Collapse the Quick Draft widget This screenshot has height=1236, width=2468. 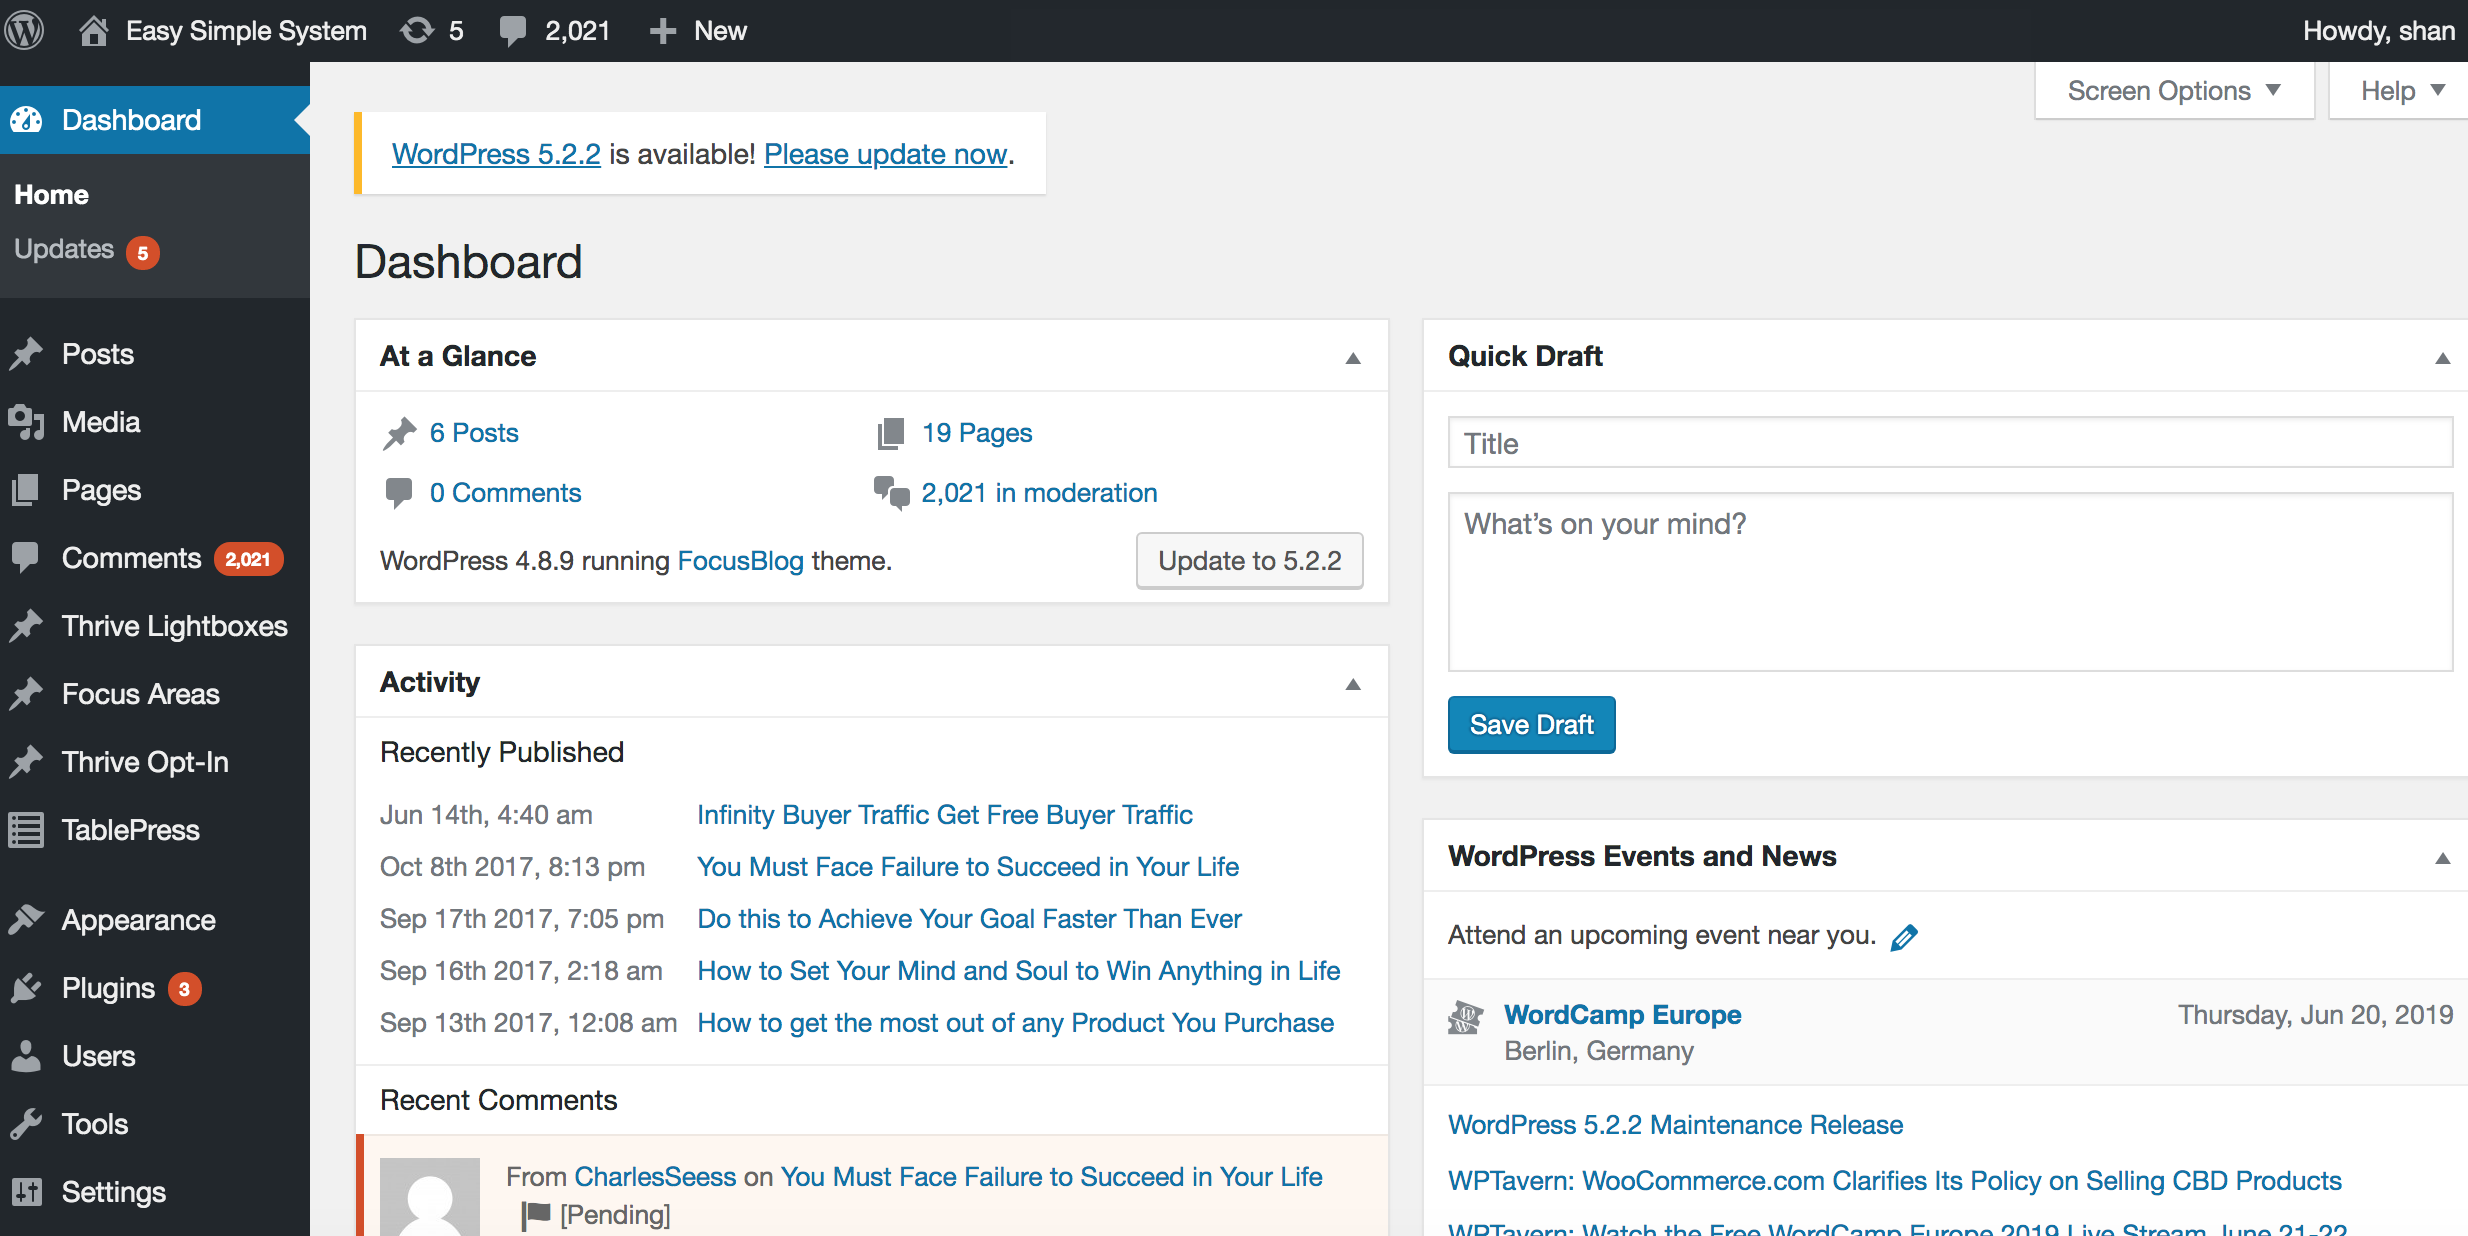[x=2442, y=357]
